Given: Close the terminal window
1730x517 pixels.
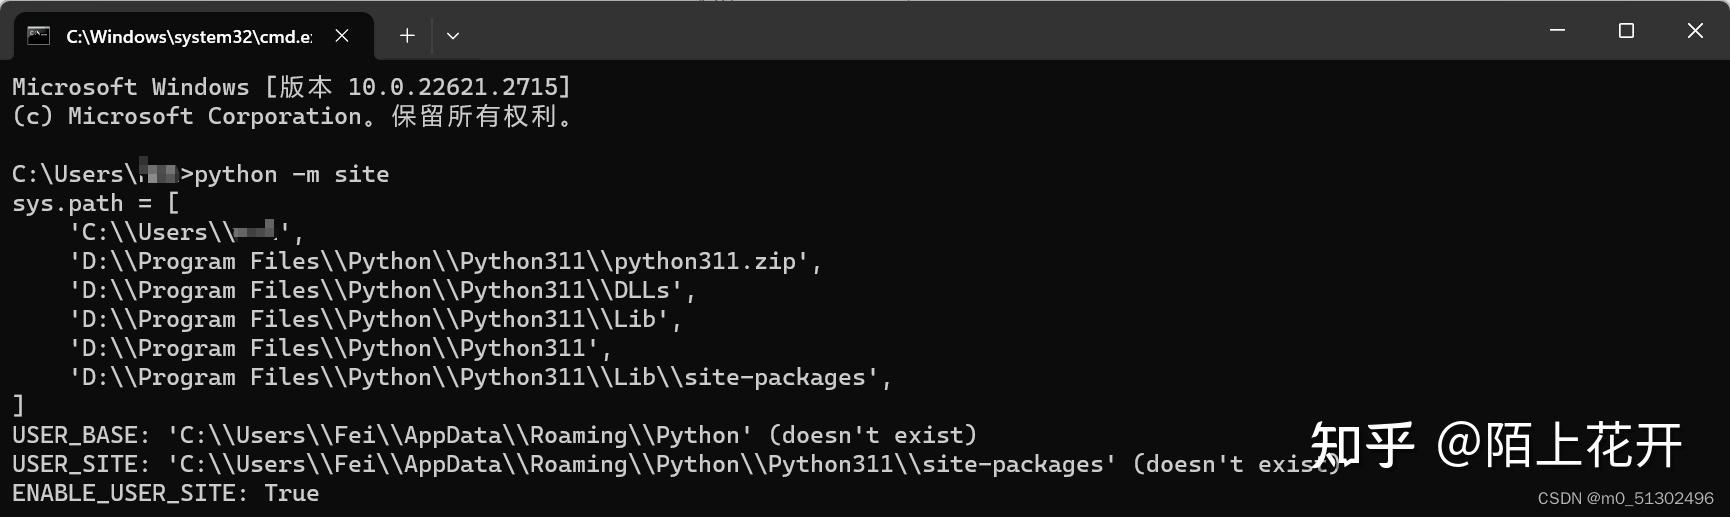Looking at the screenshot, I should [1695, 31].
